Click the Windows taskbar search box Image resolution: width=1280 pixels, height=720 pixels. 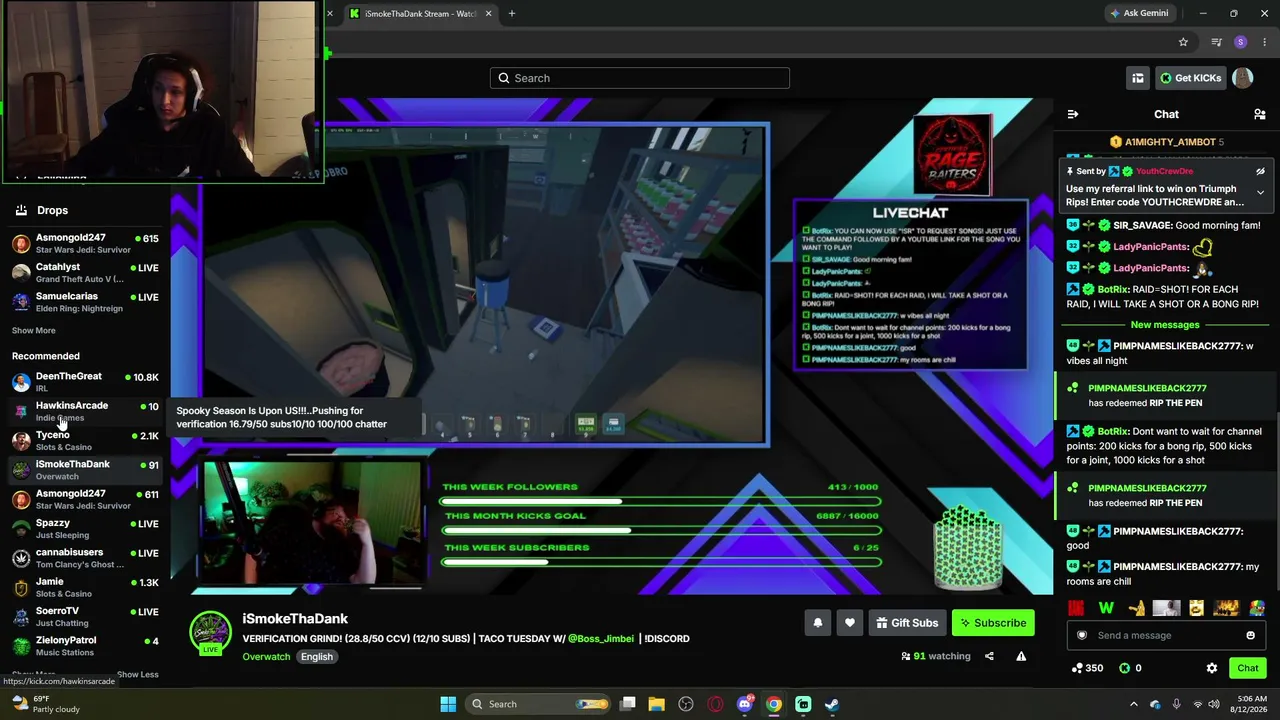point(538,704)
